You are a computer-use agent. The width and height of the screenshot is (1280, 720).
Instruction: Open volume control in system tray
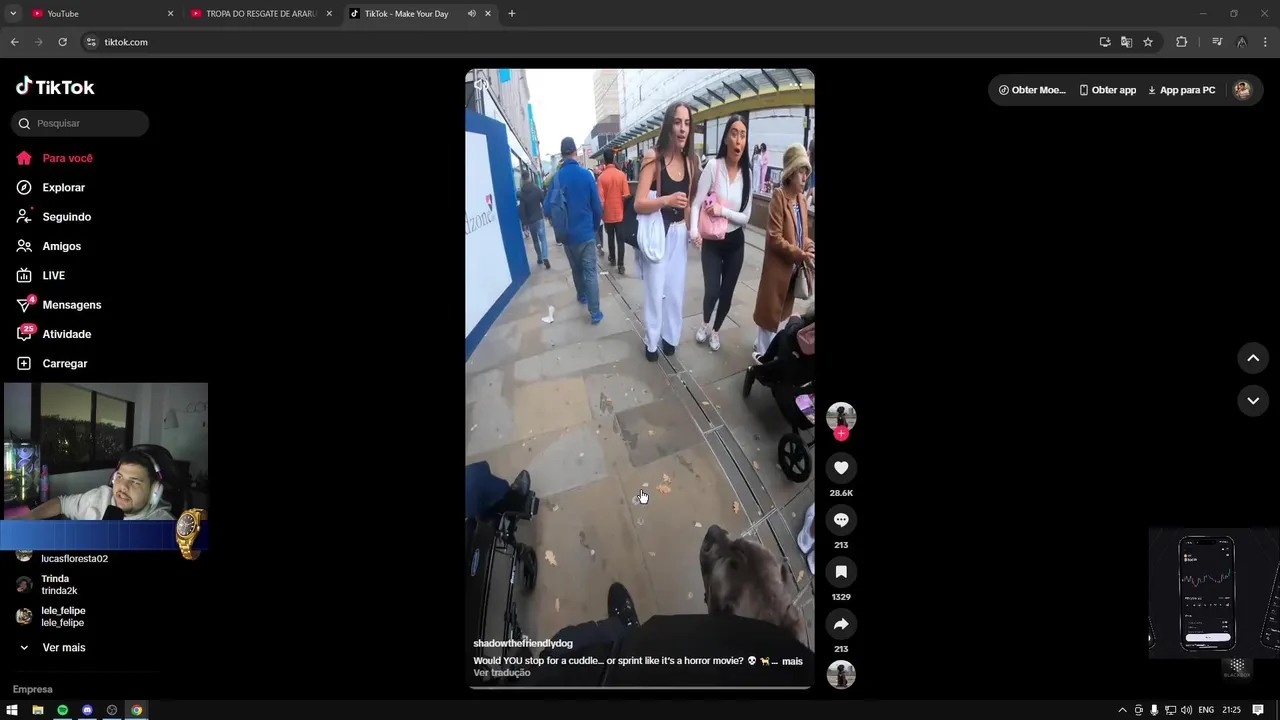tap(1186, 710)
